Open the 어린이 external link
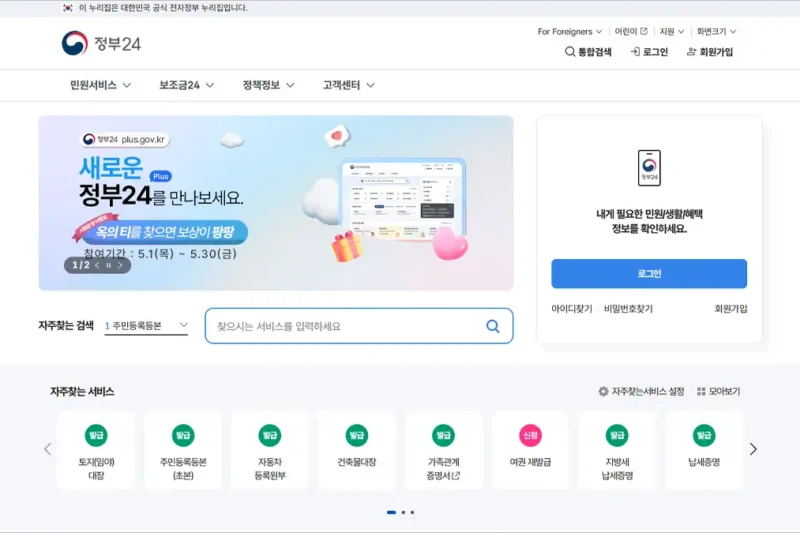The height and width of the screenshot is (533, 800). [631, 32]
